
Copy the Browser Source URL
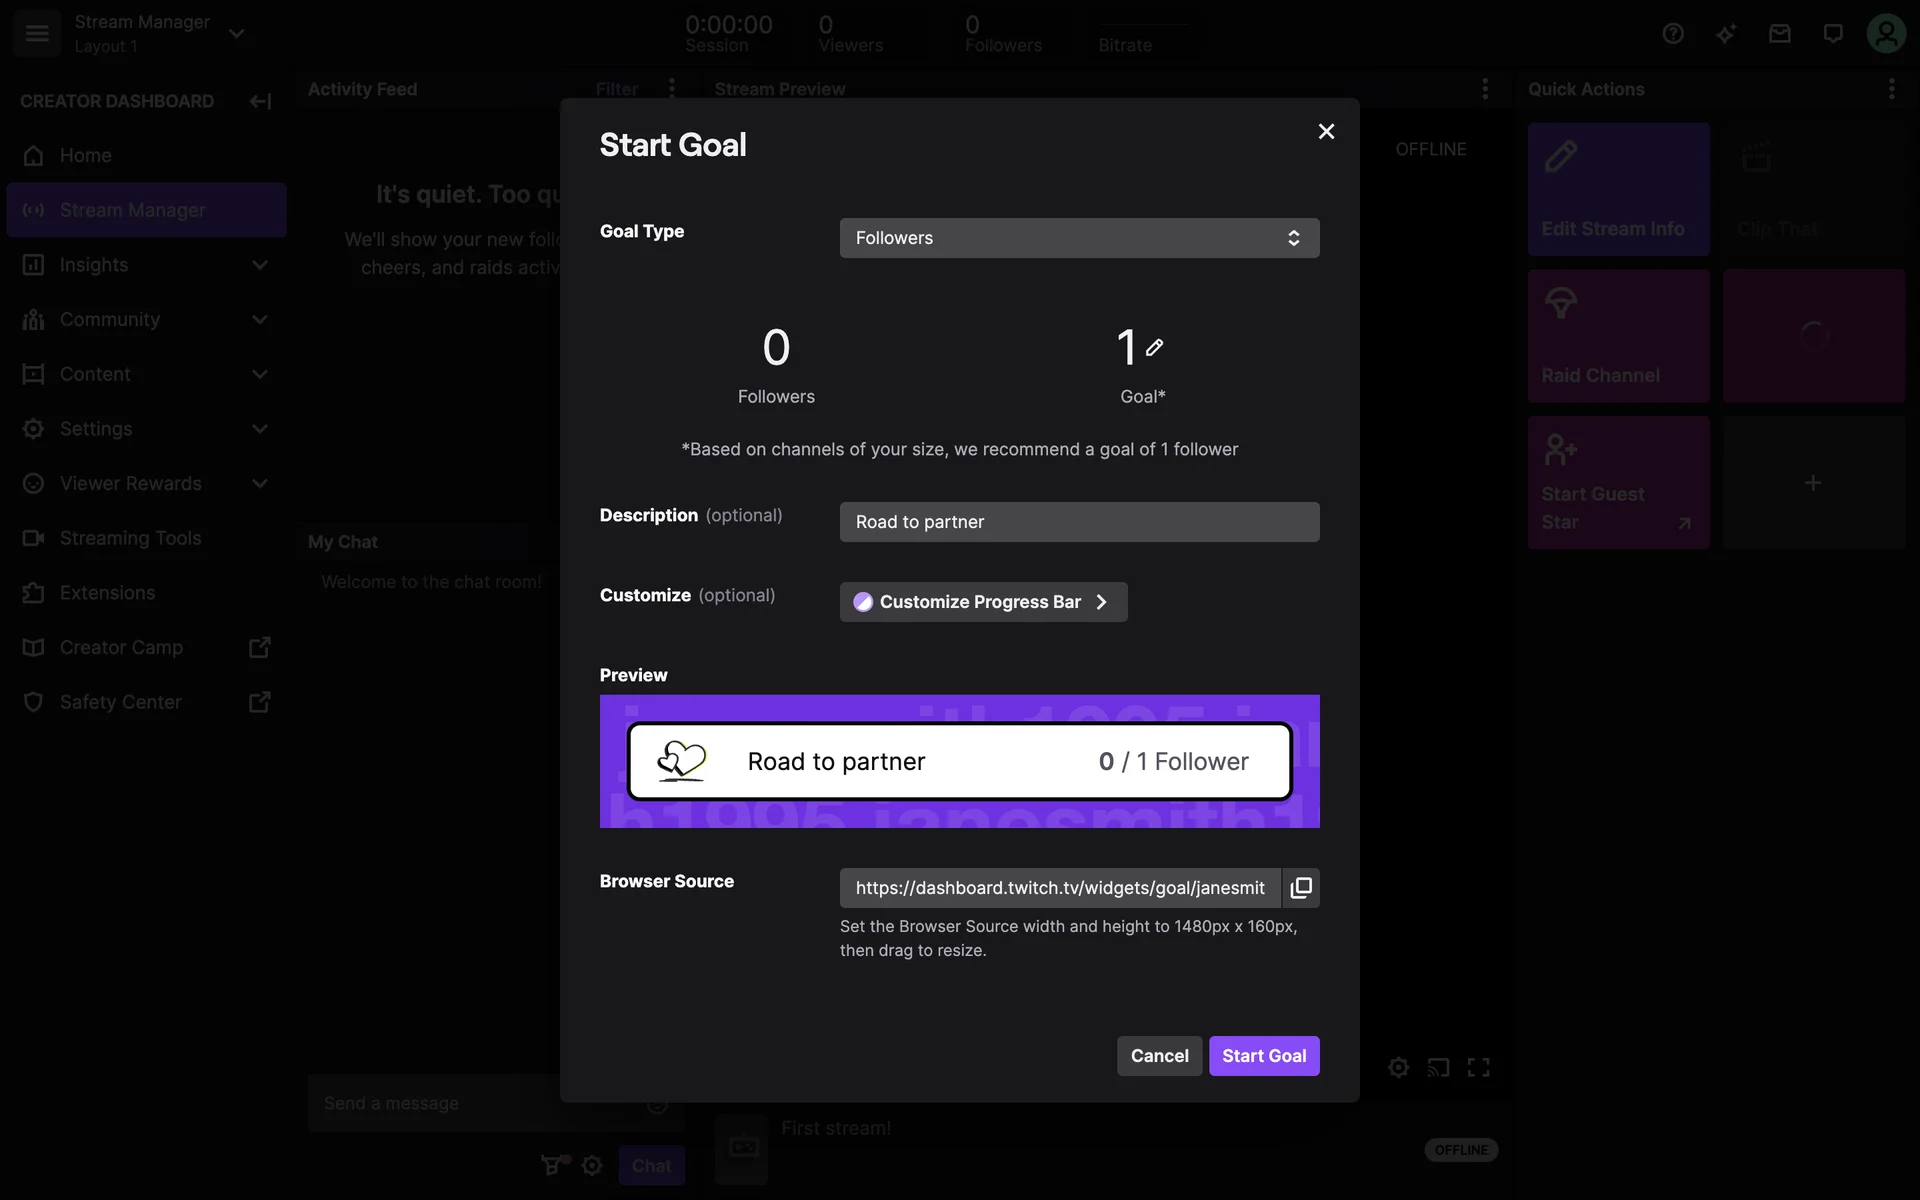click(1300, 888)
